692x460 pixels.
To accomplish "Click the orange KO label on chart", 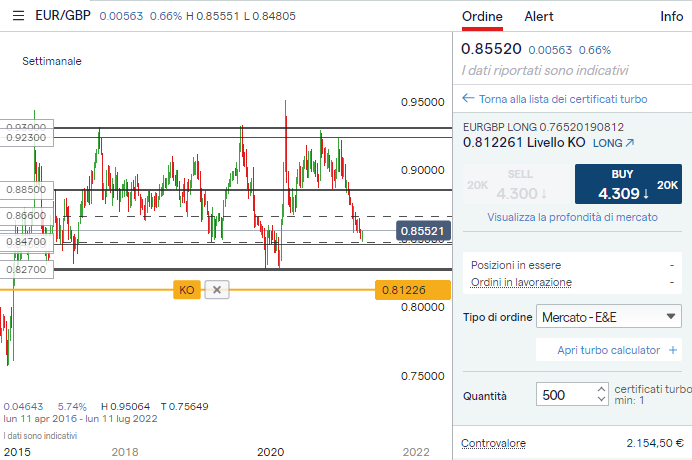I will [x=186, y=290].
